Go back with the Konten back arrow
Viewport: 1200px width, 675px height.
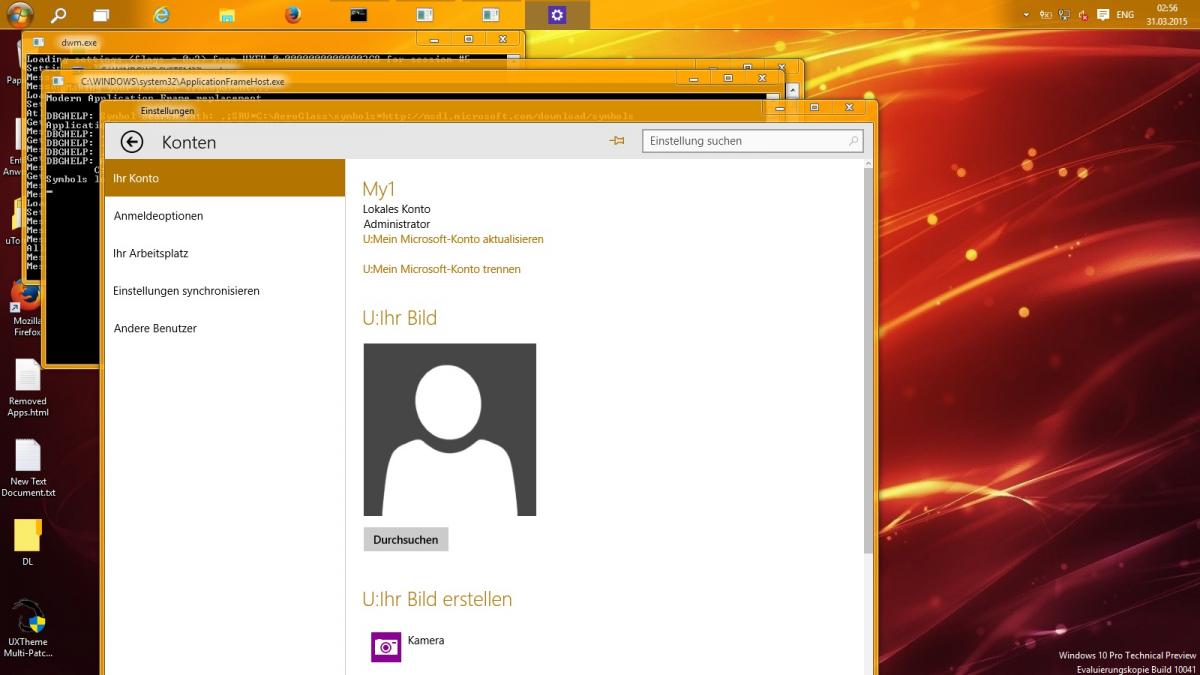(131, 142)
